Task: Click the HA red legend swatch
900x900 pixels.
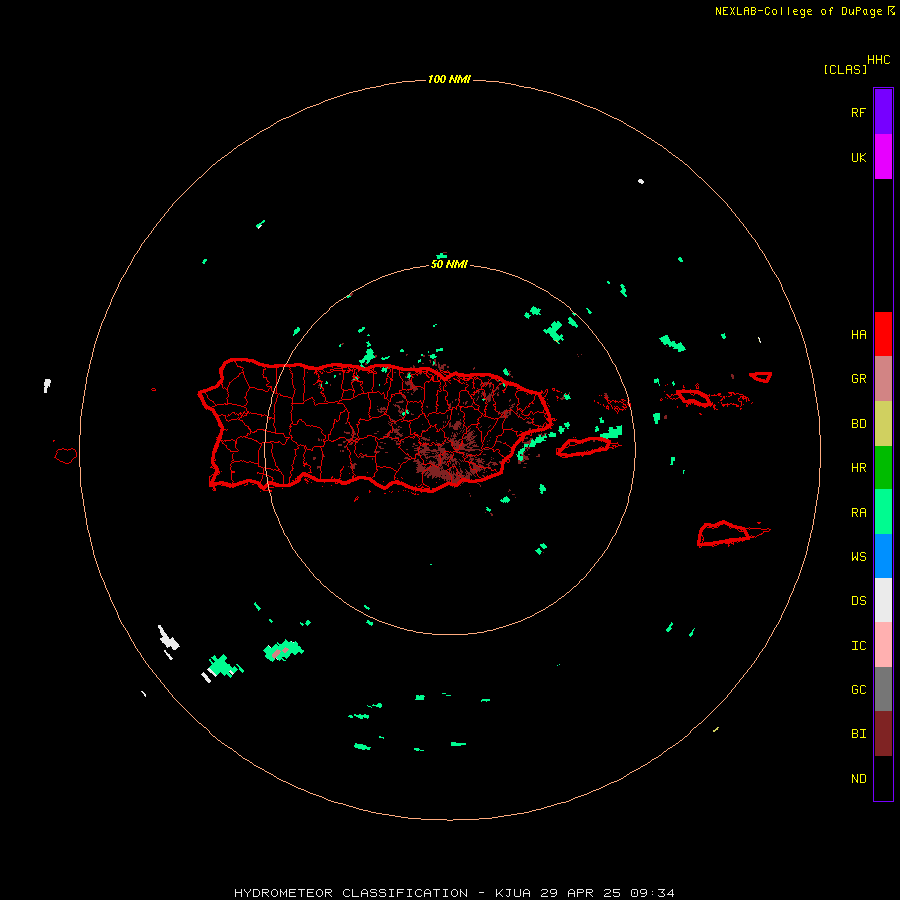Action: coord(883,334)
